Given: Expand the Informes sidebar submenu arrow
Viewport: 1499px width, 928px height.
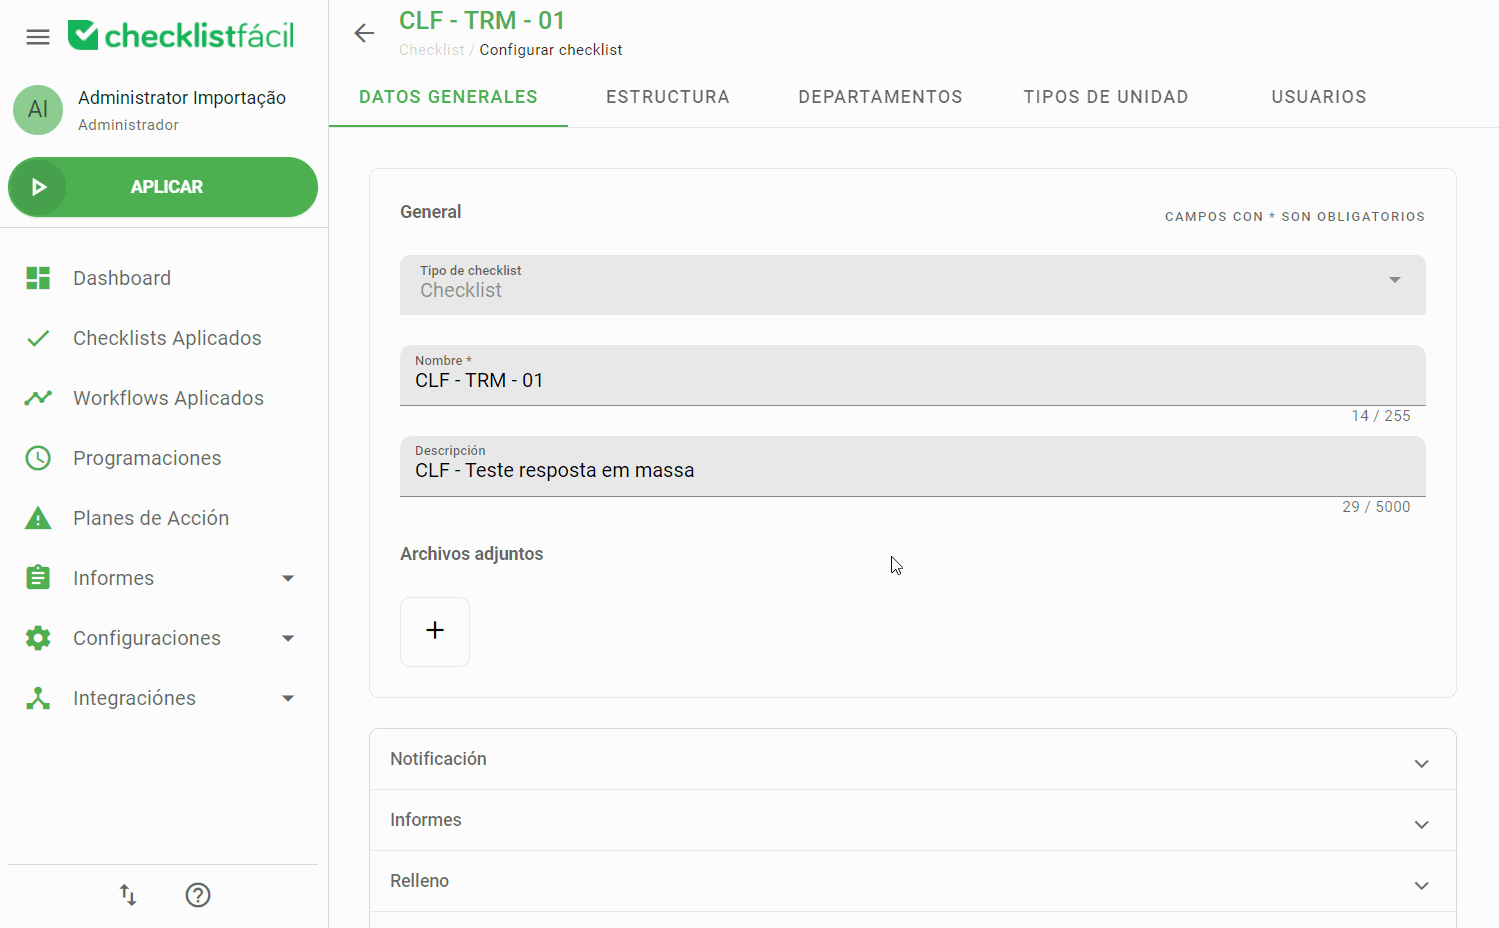Looking at the screenshot, I should (288, 578).
